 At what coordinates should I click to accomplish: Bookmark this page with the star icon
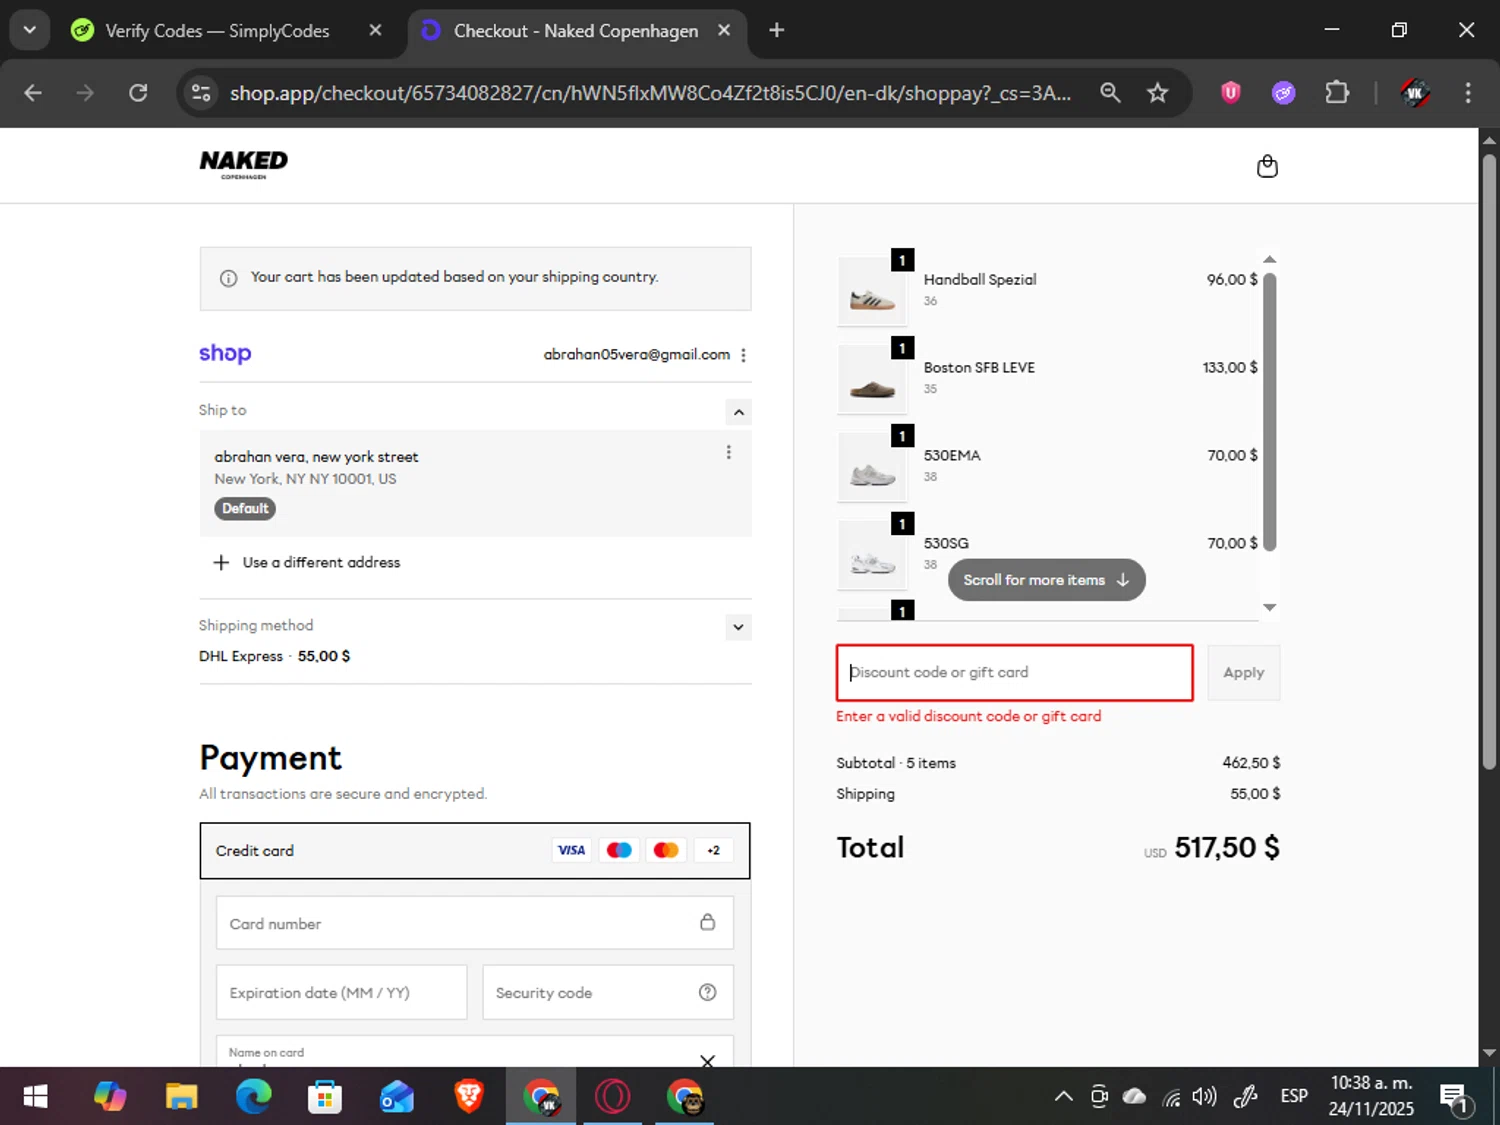[x=1157, y=93]
